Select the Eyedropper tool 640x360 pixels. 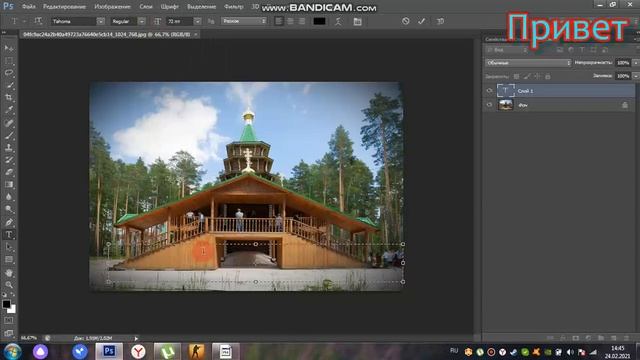(x=9, y=110)
